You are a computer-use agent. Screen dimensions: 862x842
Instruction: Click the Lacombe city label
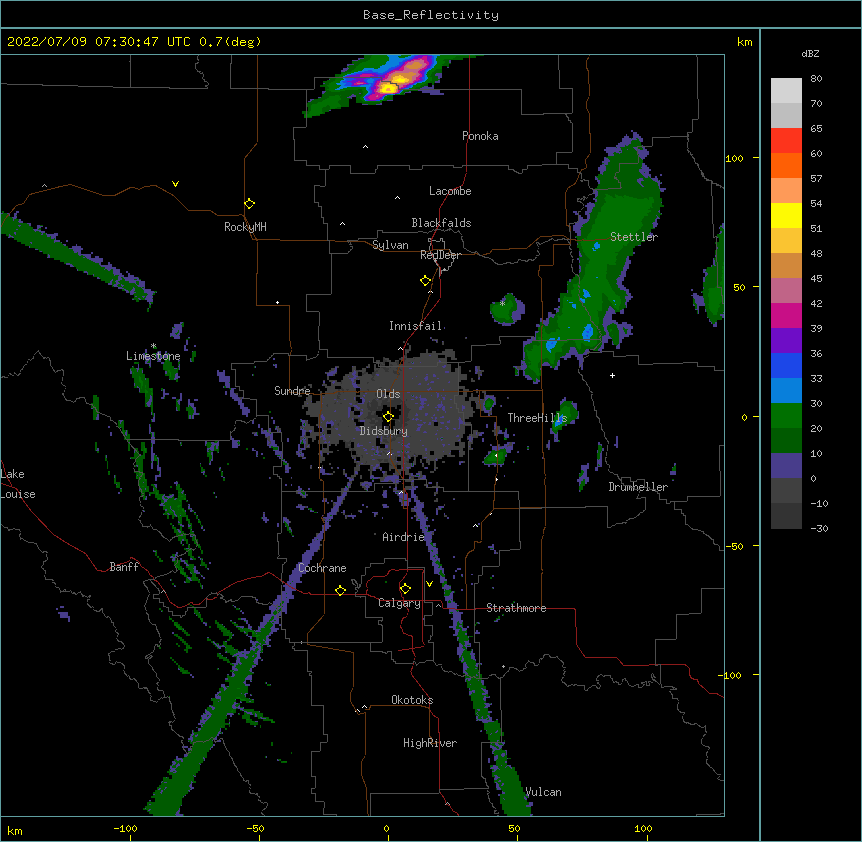tap(450, 191)
